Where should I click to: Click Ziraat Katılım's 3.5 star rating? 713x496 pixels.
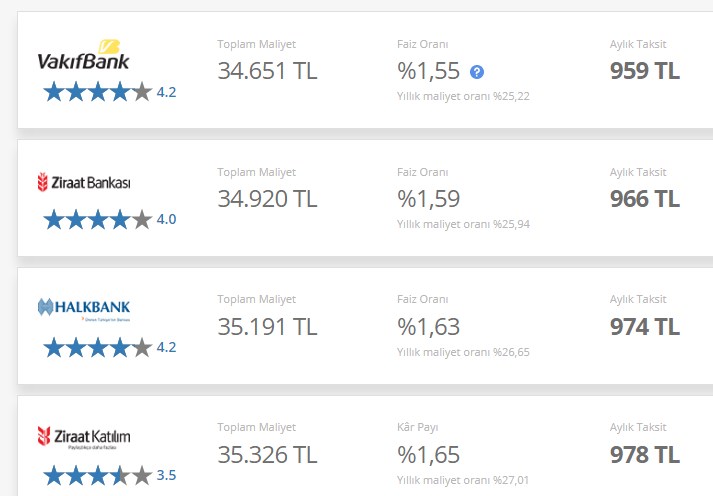pyautogui.click(x=110, y=475)
